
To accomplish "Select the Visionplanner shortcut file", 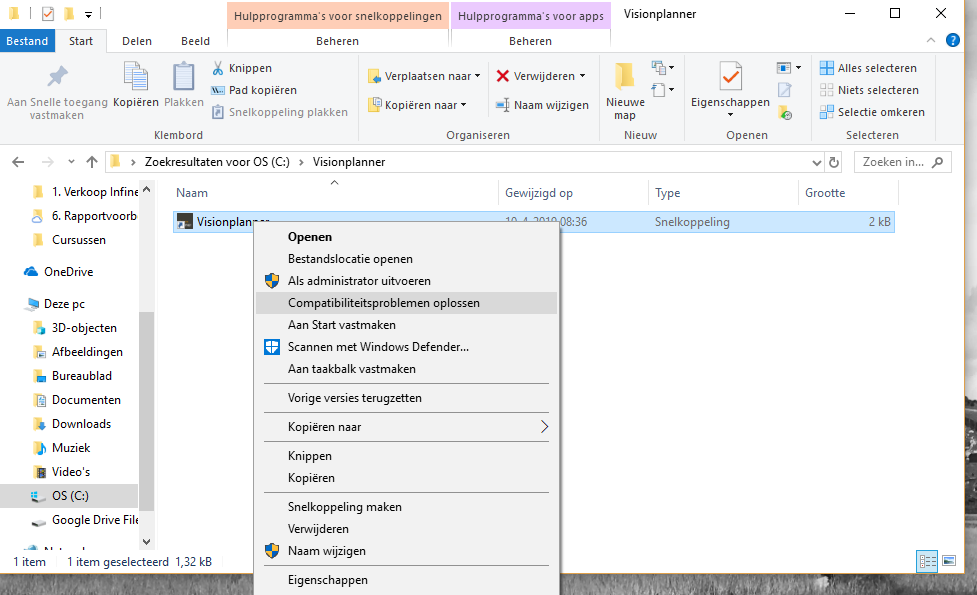I will tap(533, 222).
